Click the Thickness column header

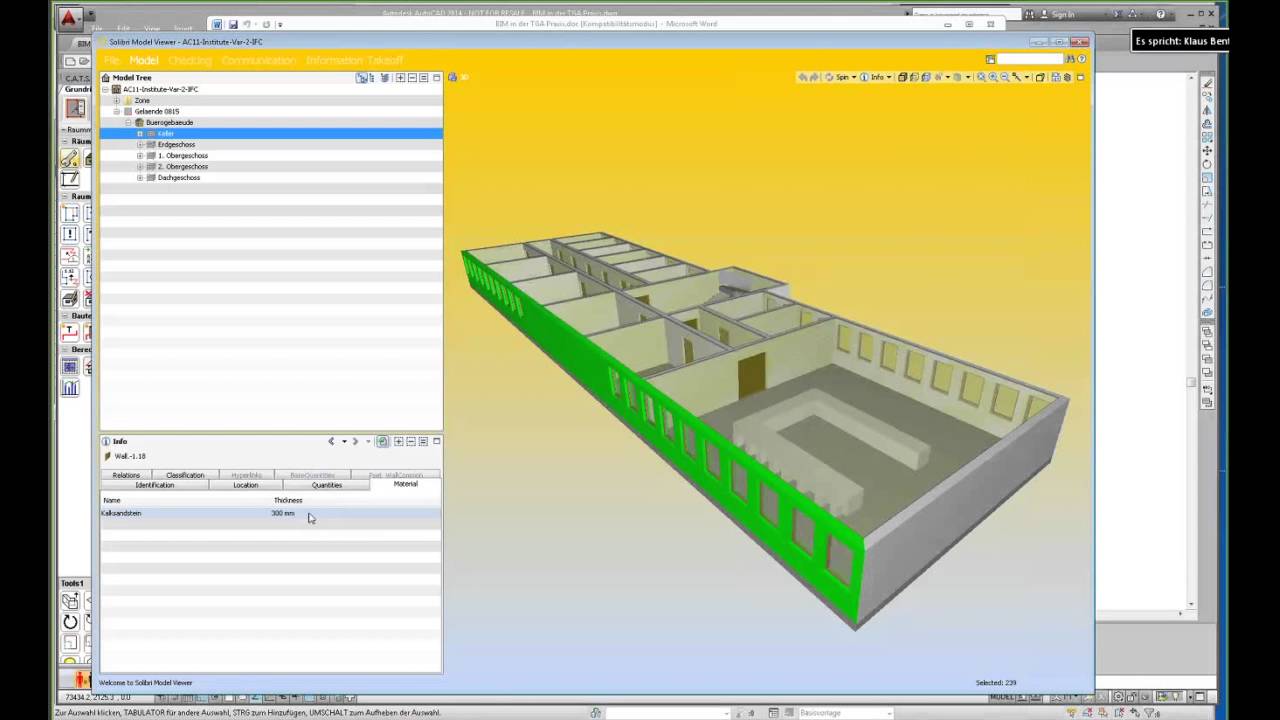288,500
